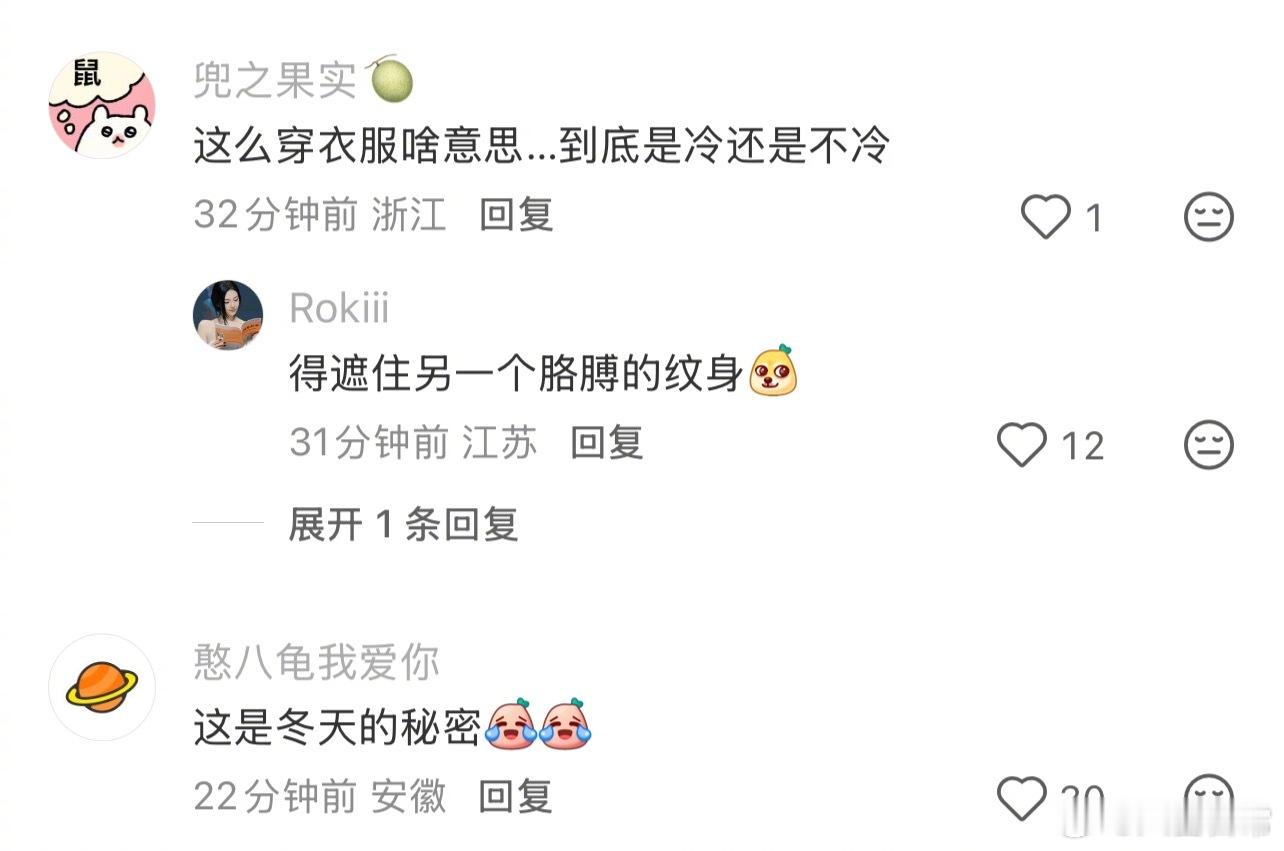
Task: Open 憨八龟我爱你's planet avatar
Action: tap(102, 687)
